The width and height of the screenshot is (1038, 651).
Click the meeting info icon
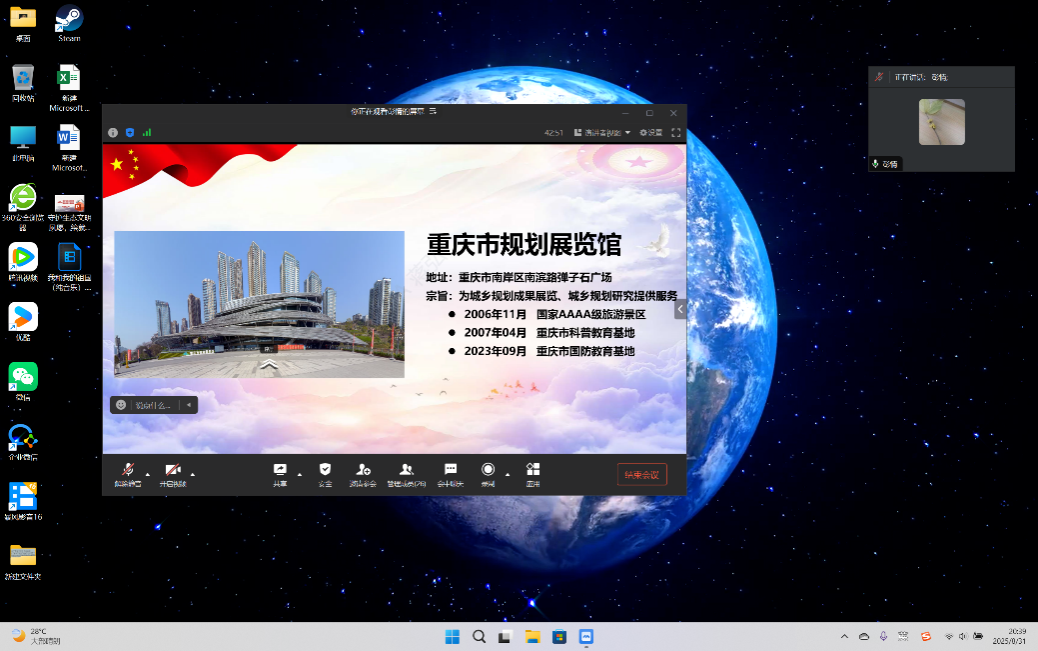click(113, 132)
